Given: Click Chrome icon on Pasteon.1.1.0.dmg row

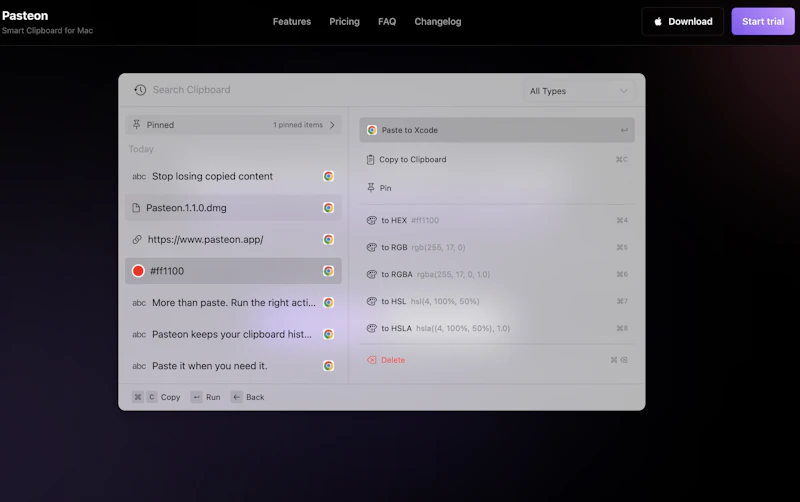Looking at the screenshot, I should pos(329,208).
